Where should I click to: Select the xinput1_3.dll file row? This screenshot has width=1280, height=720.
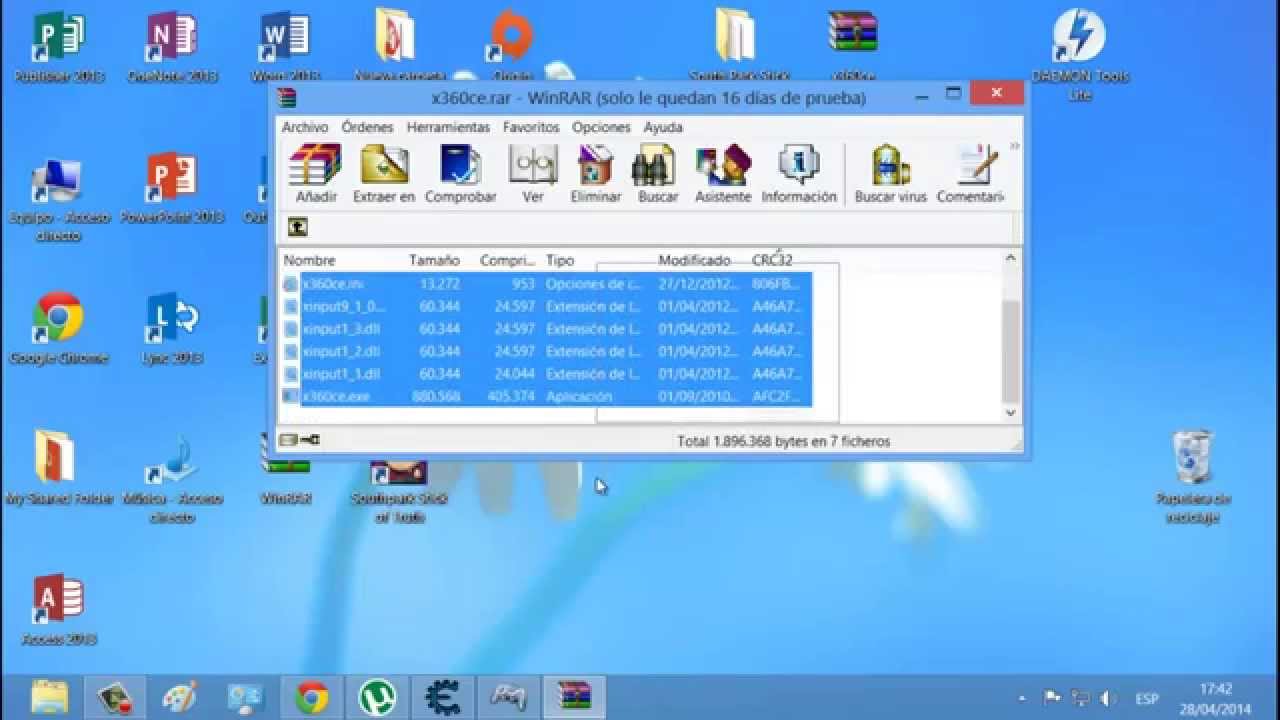(x=546, y=328)
